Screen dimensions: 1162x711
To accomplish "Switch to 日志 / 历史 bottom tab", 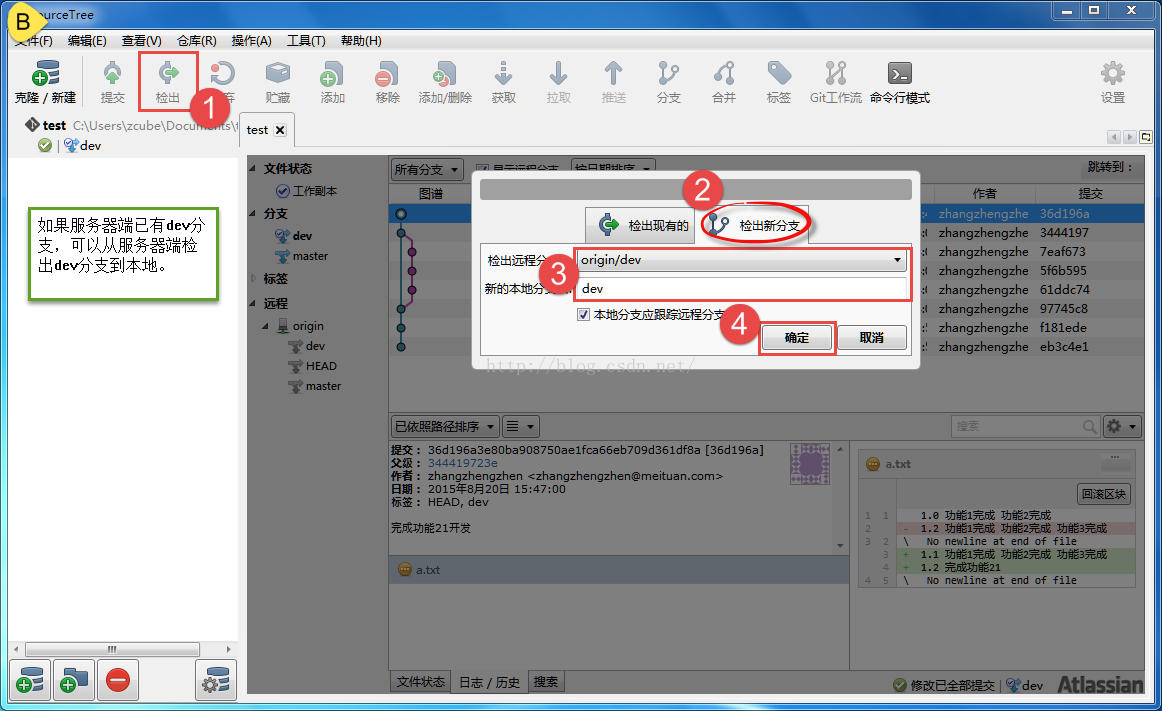I will click(x=489, y=681).
